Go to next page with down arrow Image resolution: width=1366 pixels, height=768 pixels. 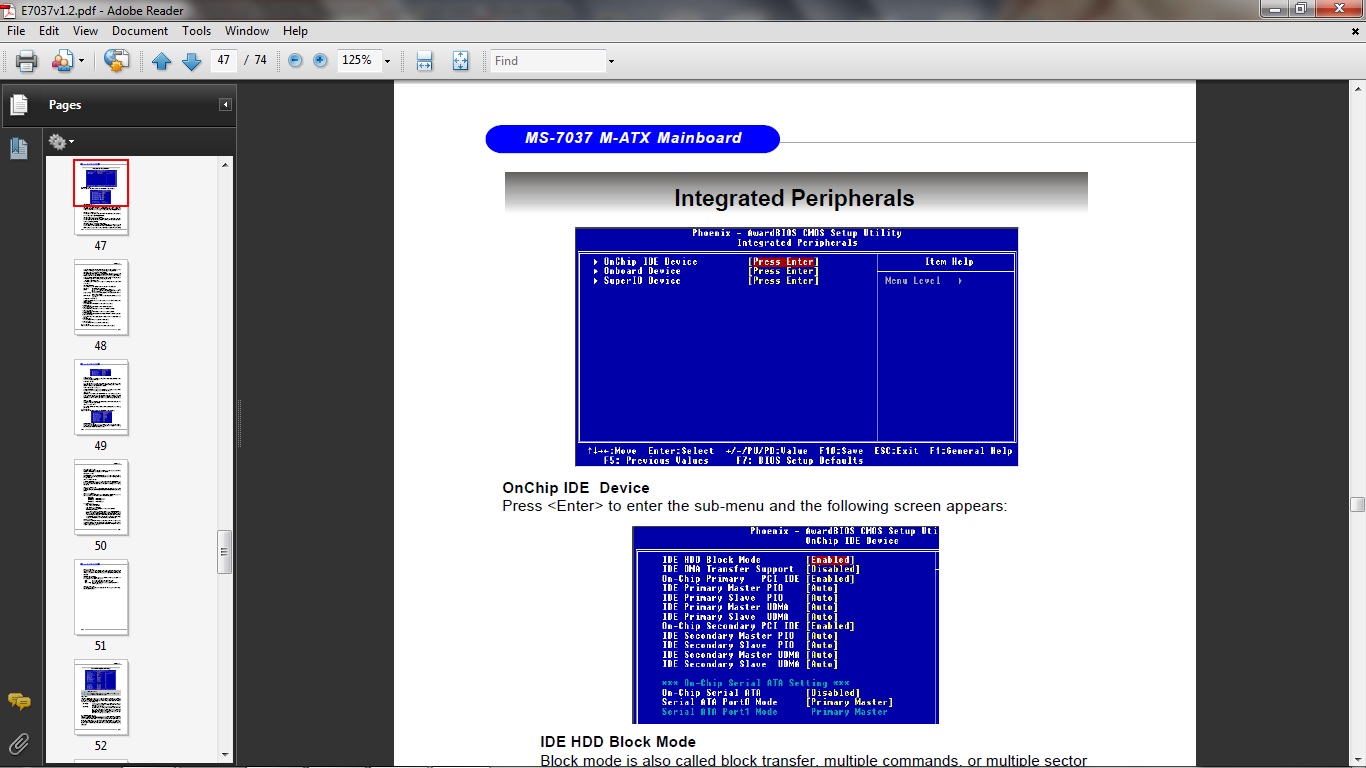[191, 61]
